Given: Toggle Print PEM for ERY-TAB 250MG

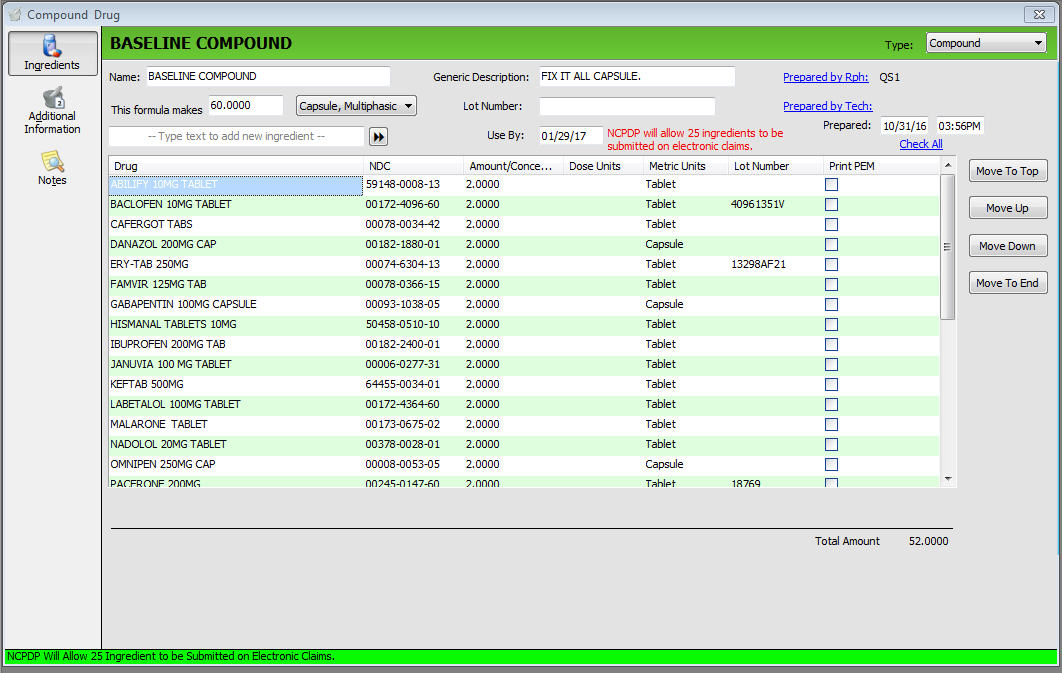Looking at the screenshot, I should (832, 265).
